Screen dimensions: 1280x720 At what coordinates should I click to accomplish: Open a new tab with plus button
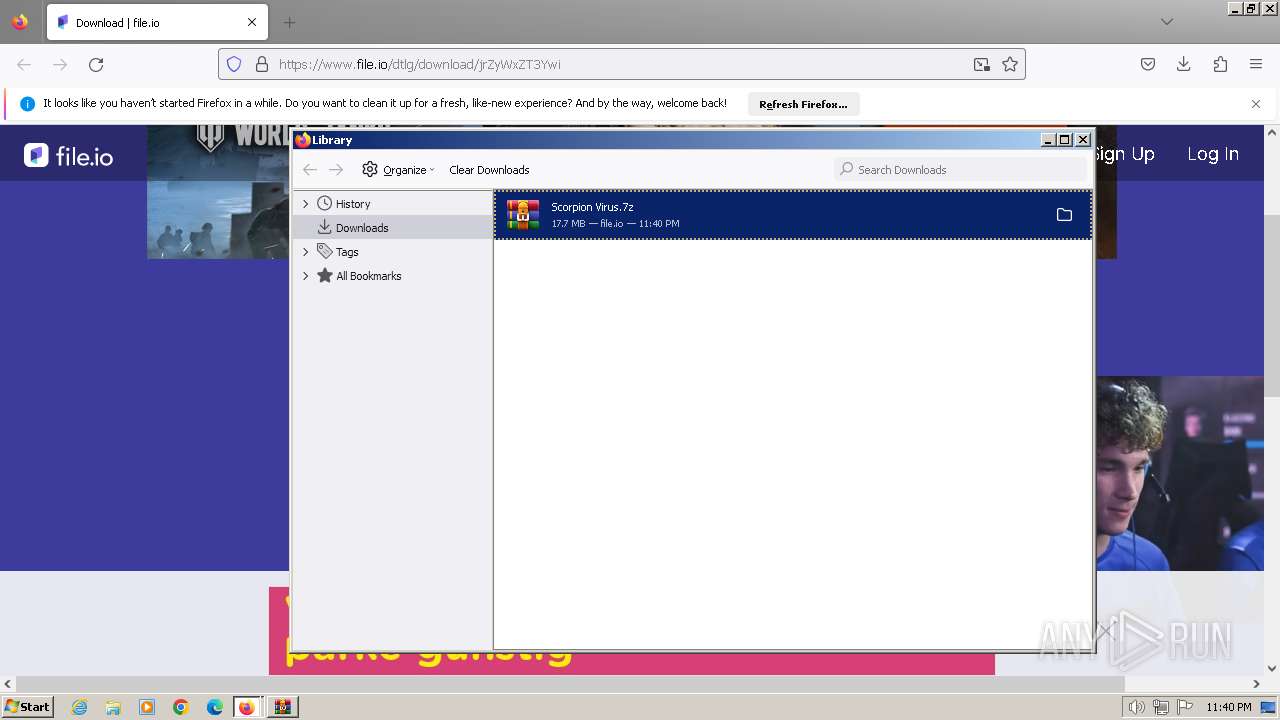[289, 22]
